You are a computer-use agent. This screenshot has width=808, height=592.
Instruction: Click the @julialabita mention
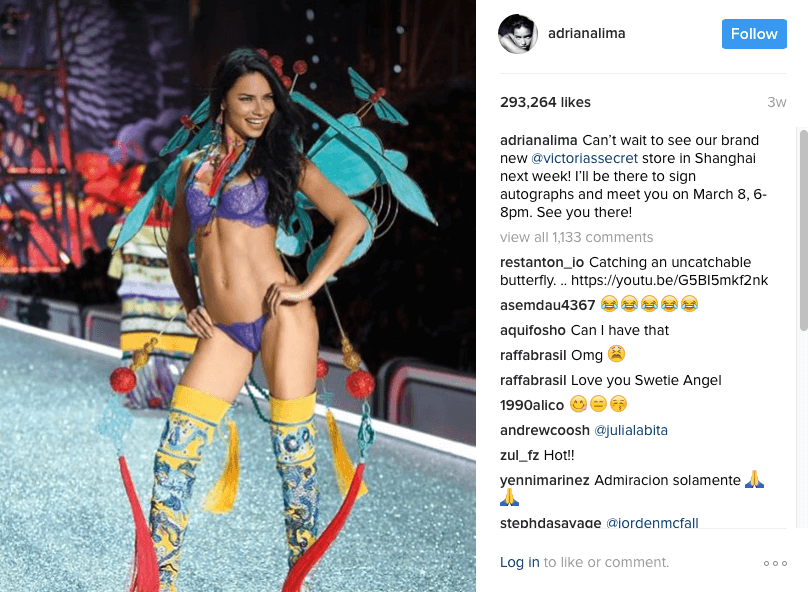coord(631,430)
